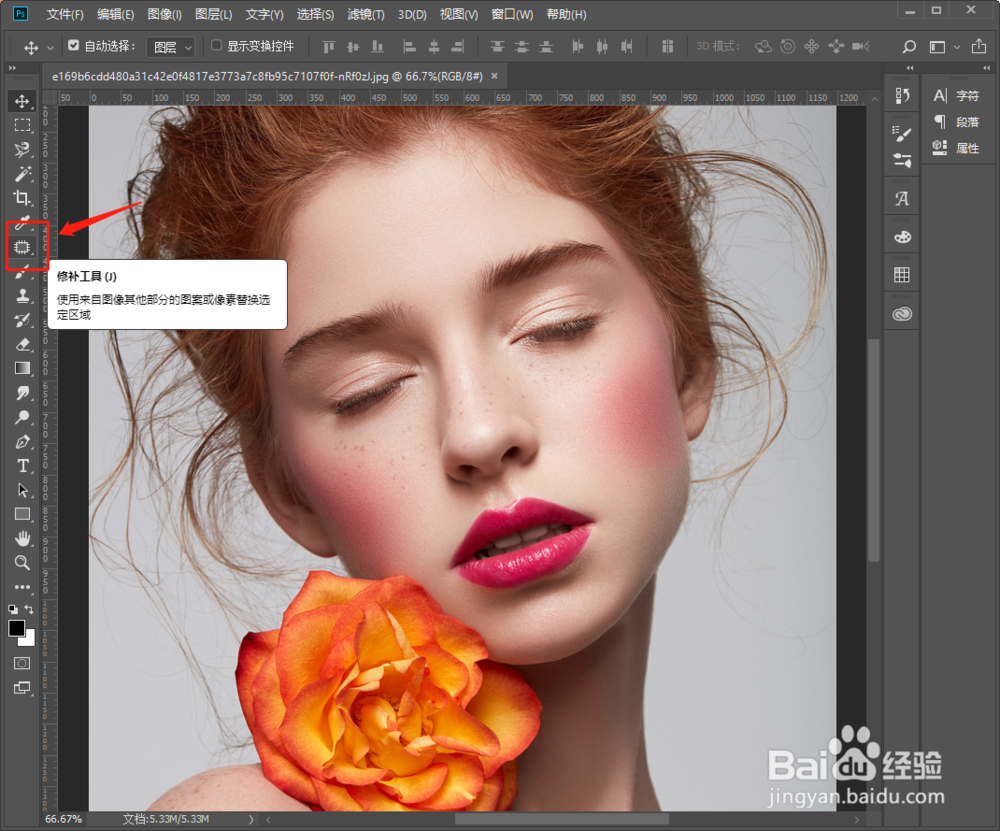
Task: Activate the Hand tool
Action: coord(22,539)
